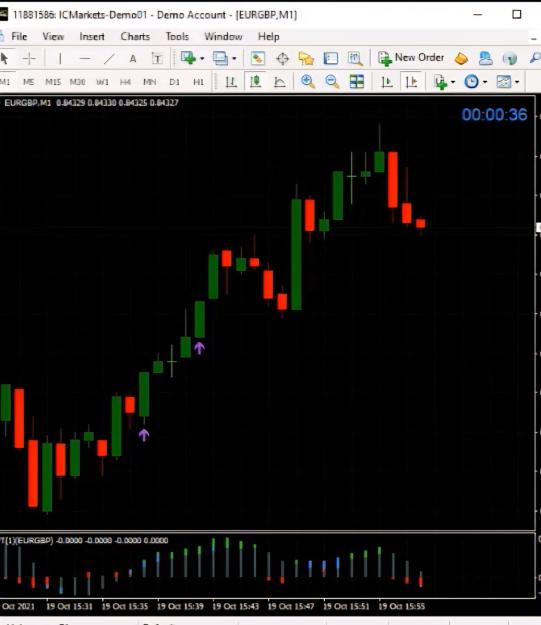The width and height of the screenshot is (541, 625).
Task: Pick the text (A) annotation tool
Action: point(133,59)
